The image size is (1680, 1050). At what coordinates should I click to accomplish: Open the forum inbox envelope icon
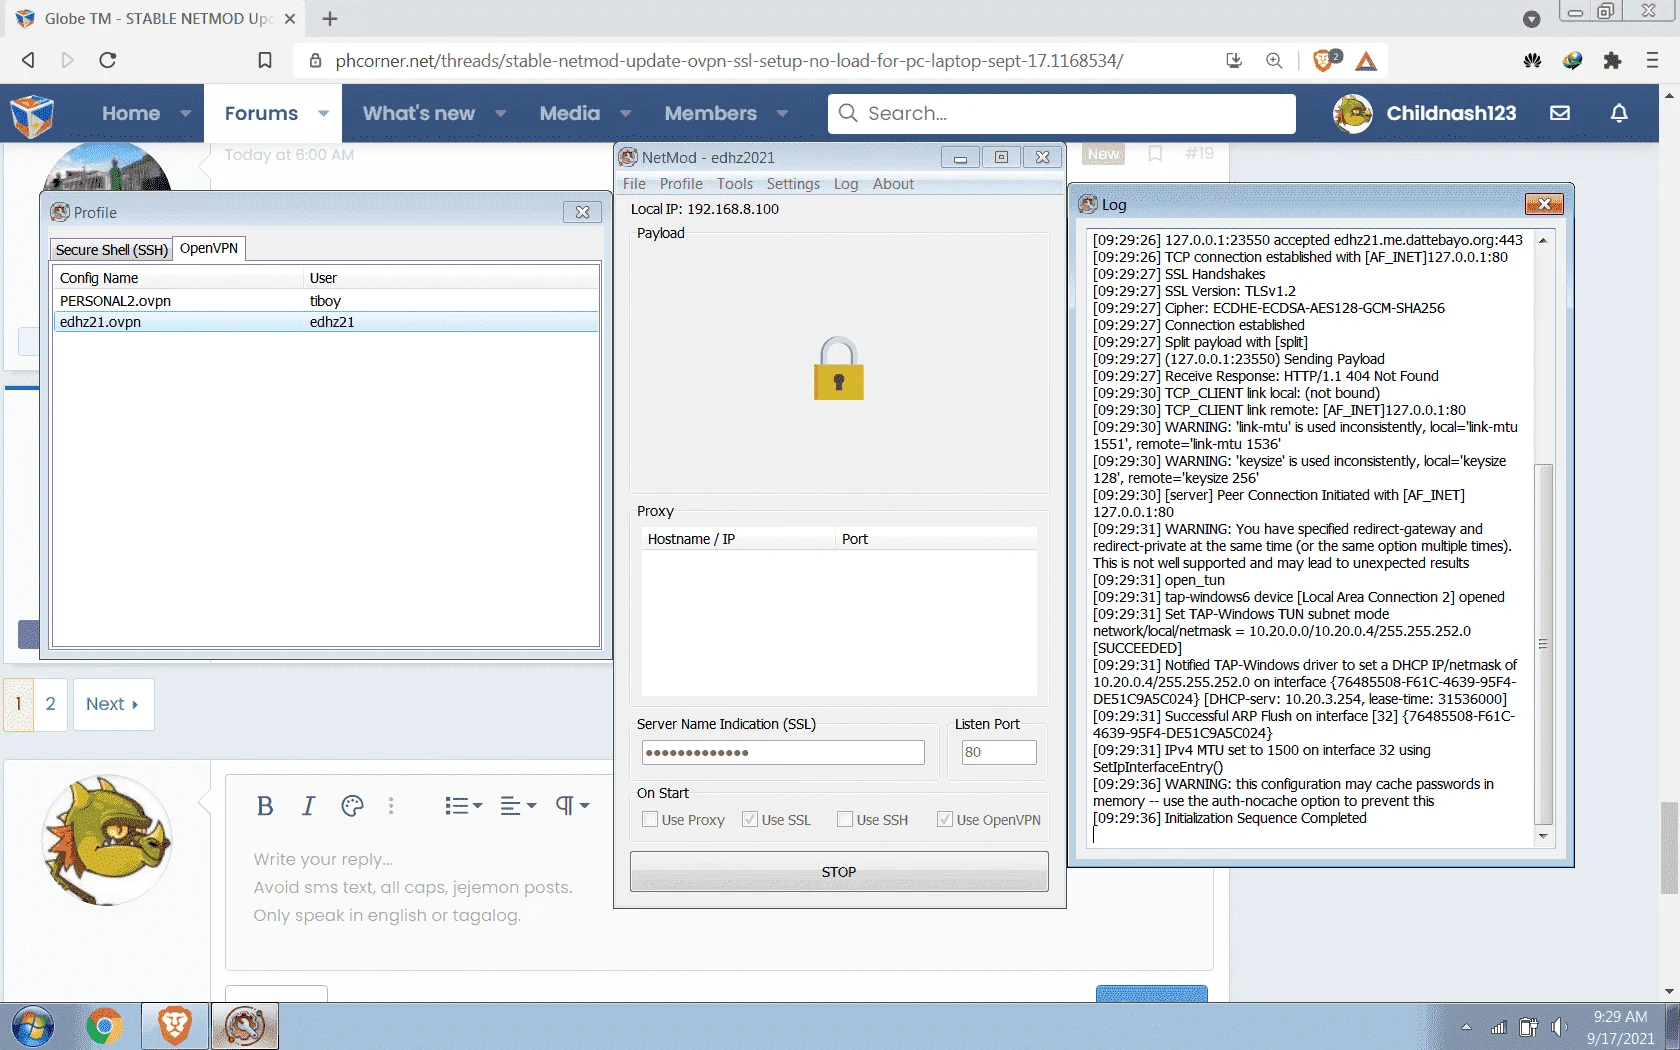[1560, 113]
